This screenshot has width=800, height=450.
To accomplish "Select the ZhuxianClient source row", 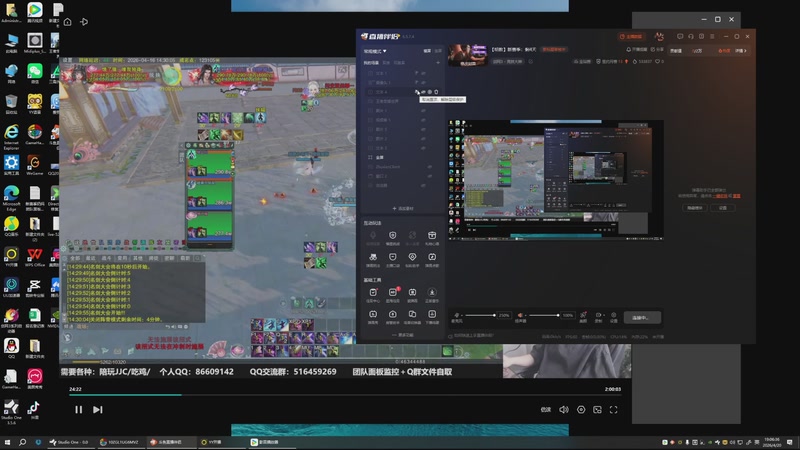I will (403, 167).
